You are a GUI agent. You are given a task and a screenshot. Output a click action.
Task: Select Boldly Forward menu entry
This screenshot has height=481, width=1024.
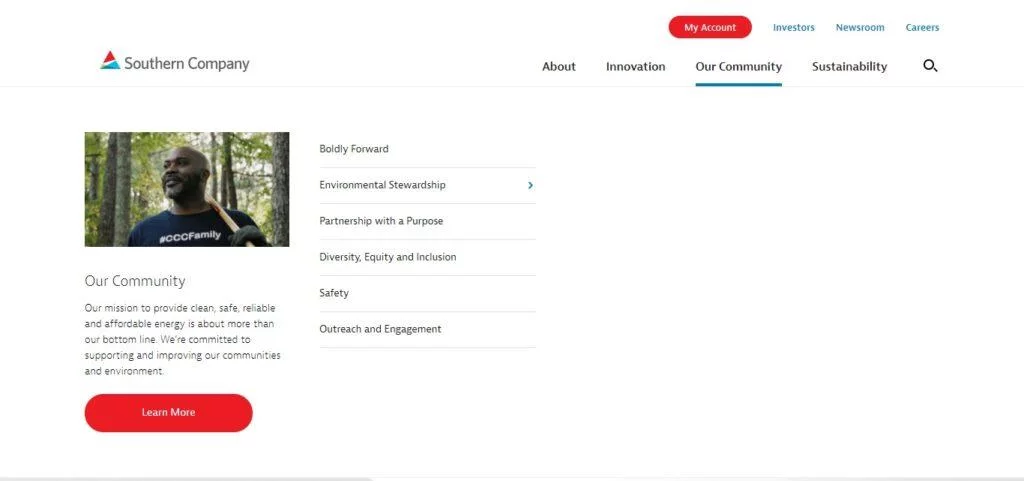(x=354, y=149)
